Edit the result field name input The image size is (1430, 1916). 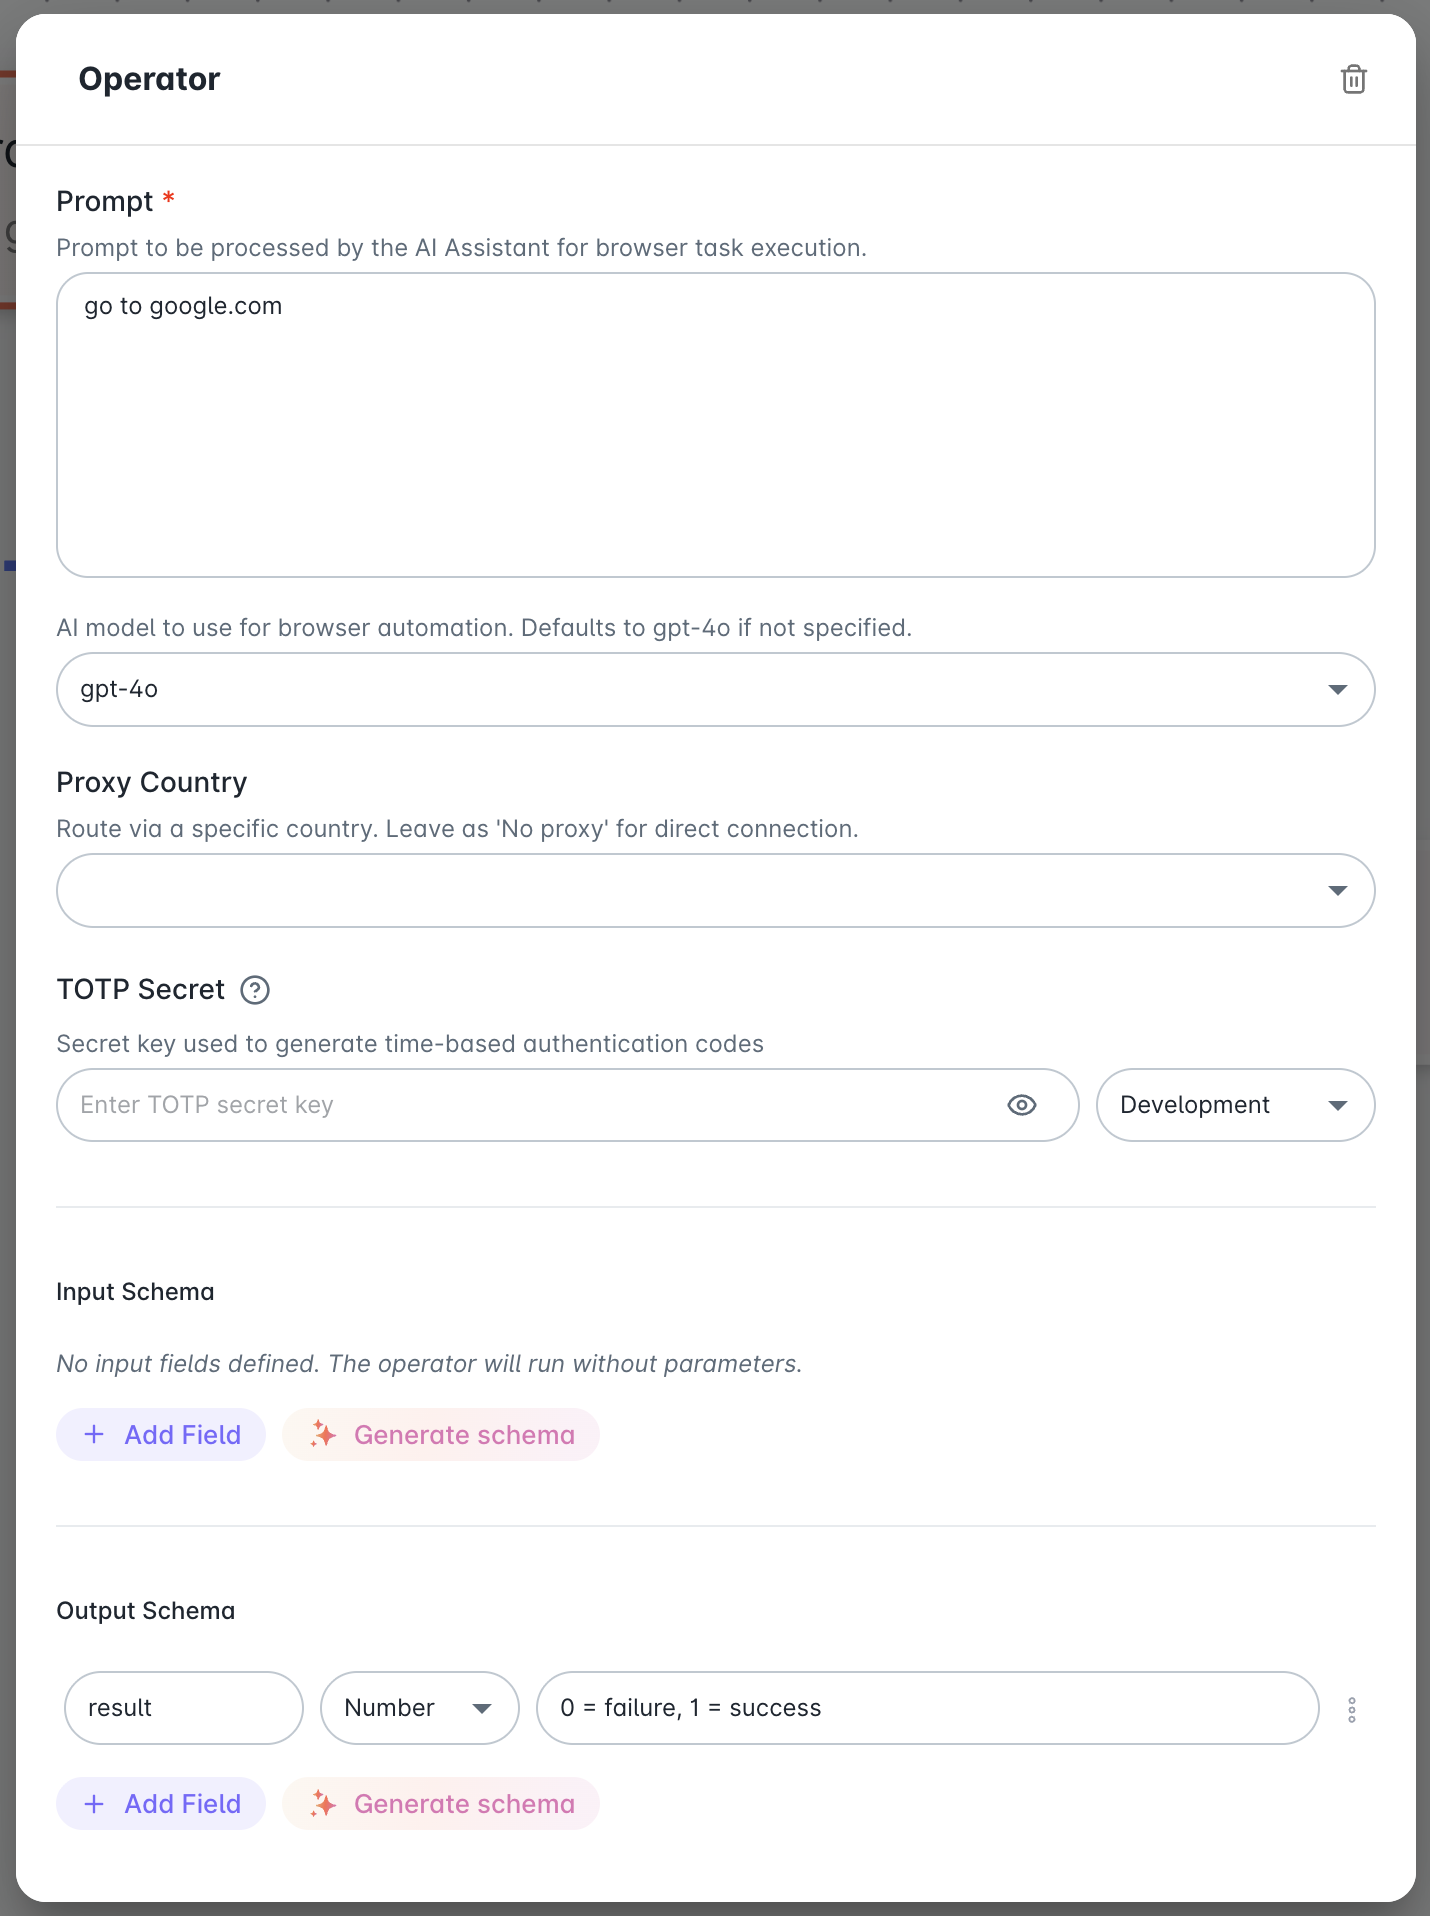pos(183,1708)
